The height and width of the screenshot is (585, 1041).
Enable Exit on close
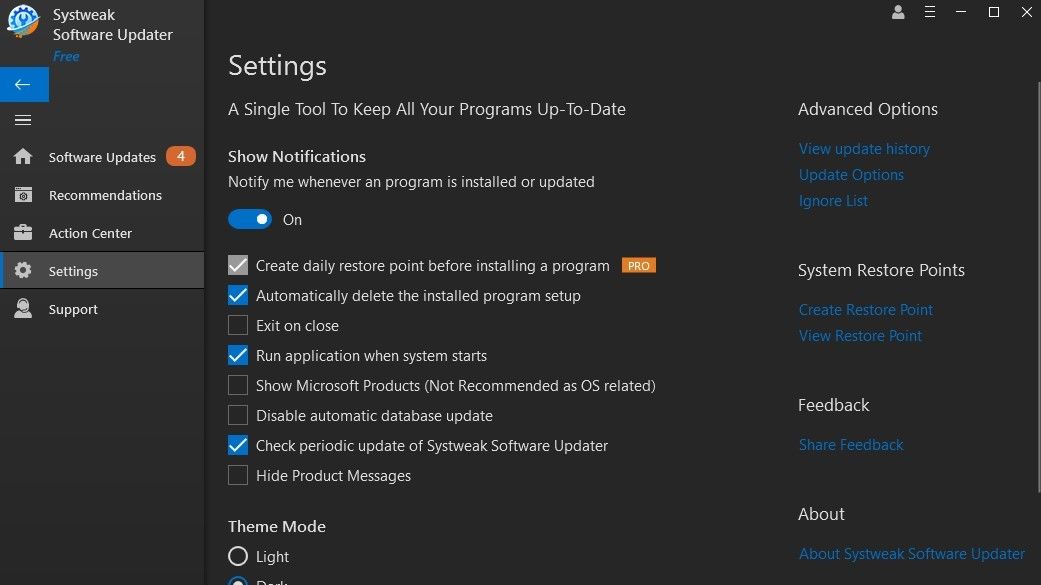[x=238, y=325]
